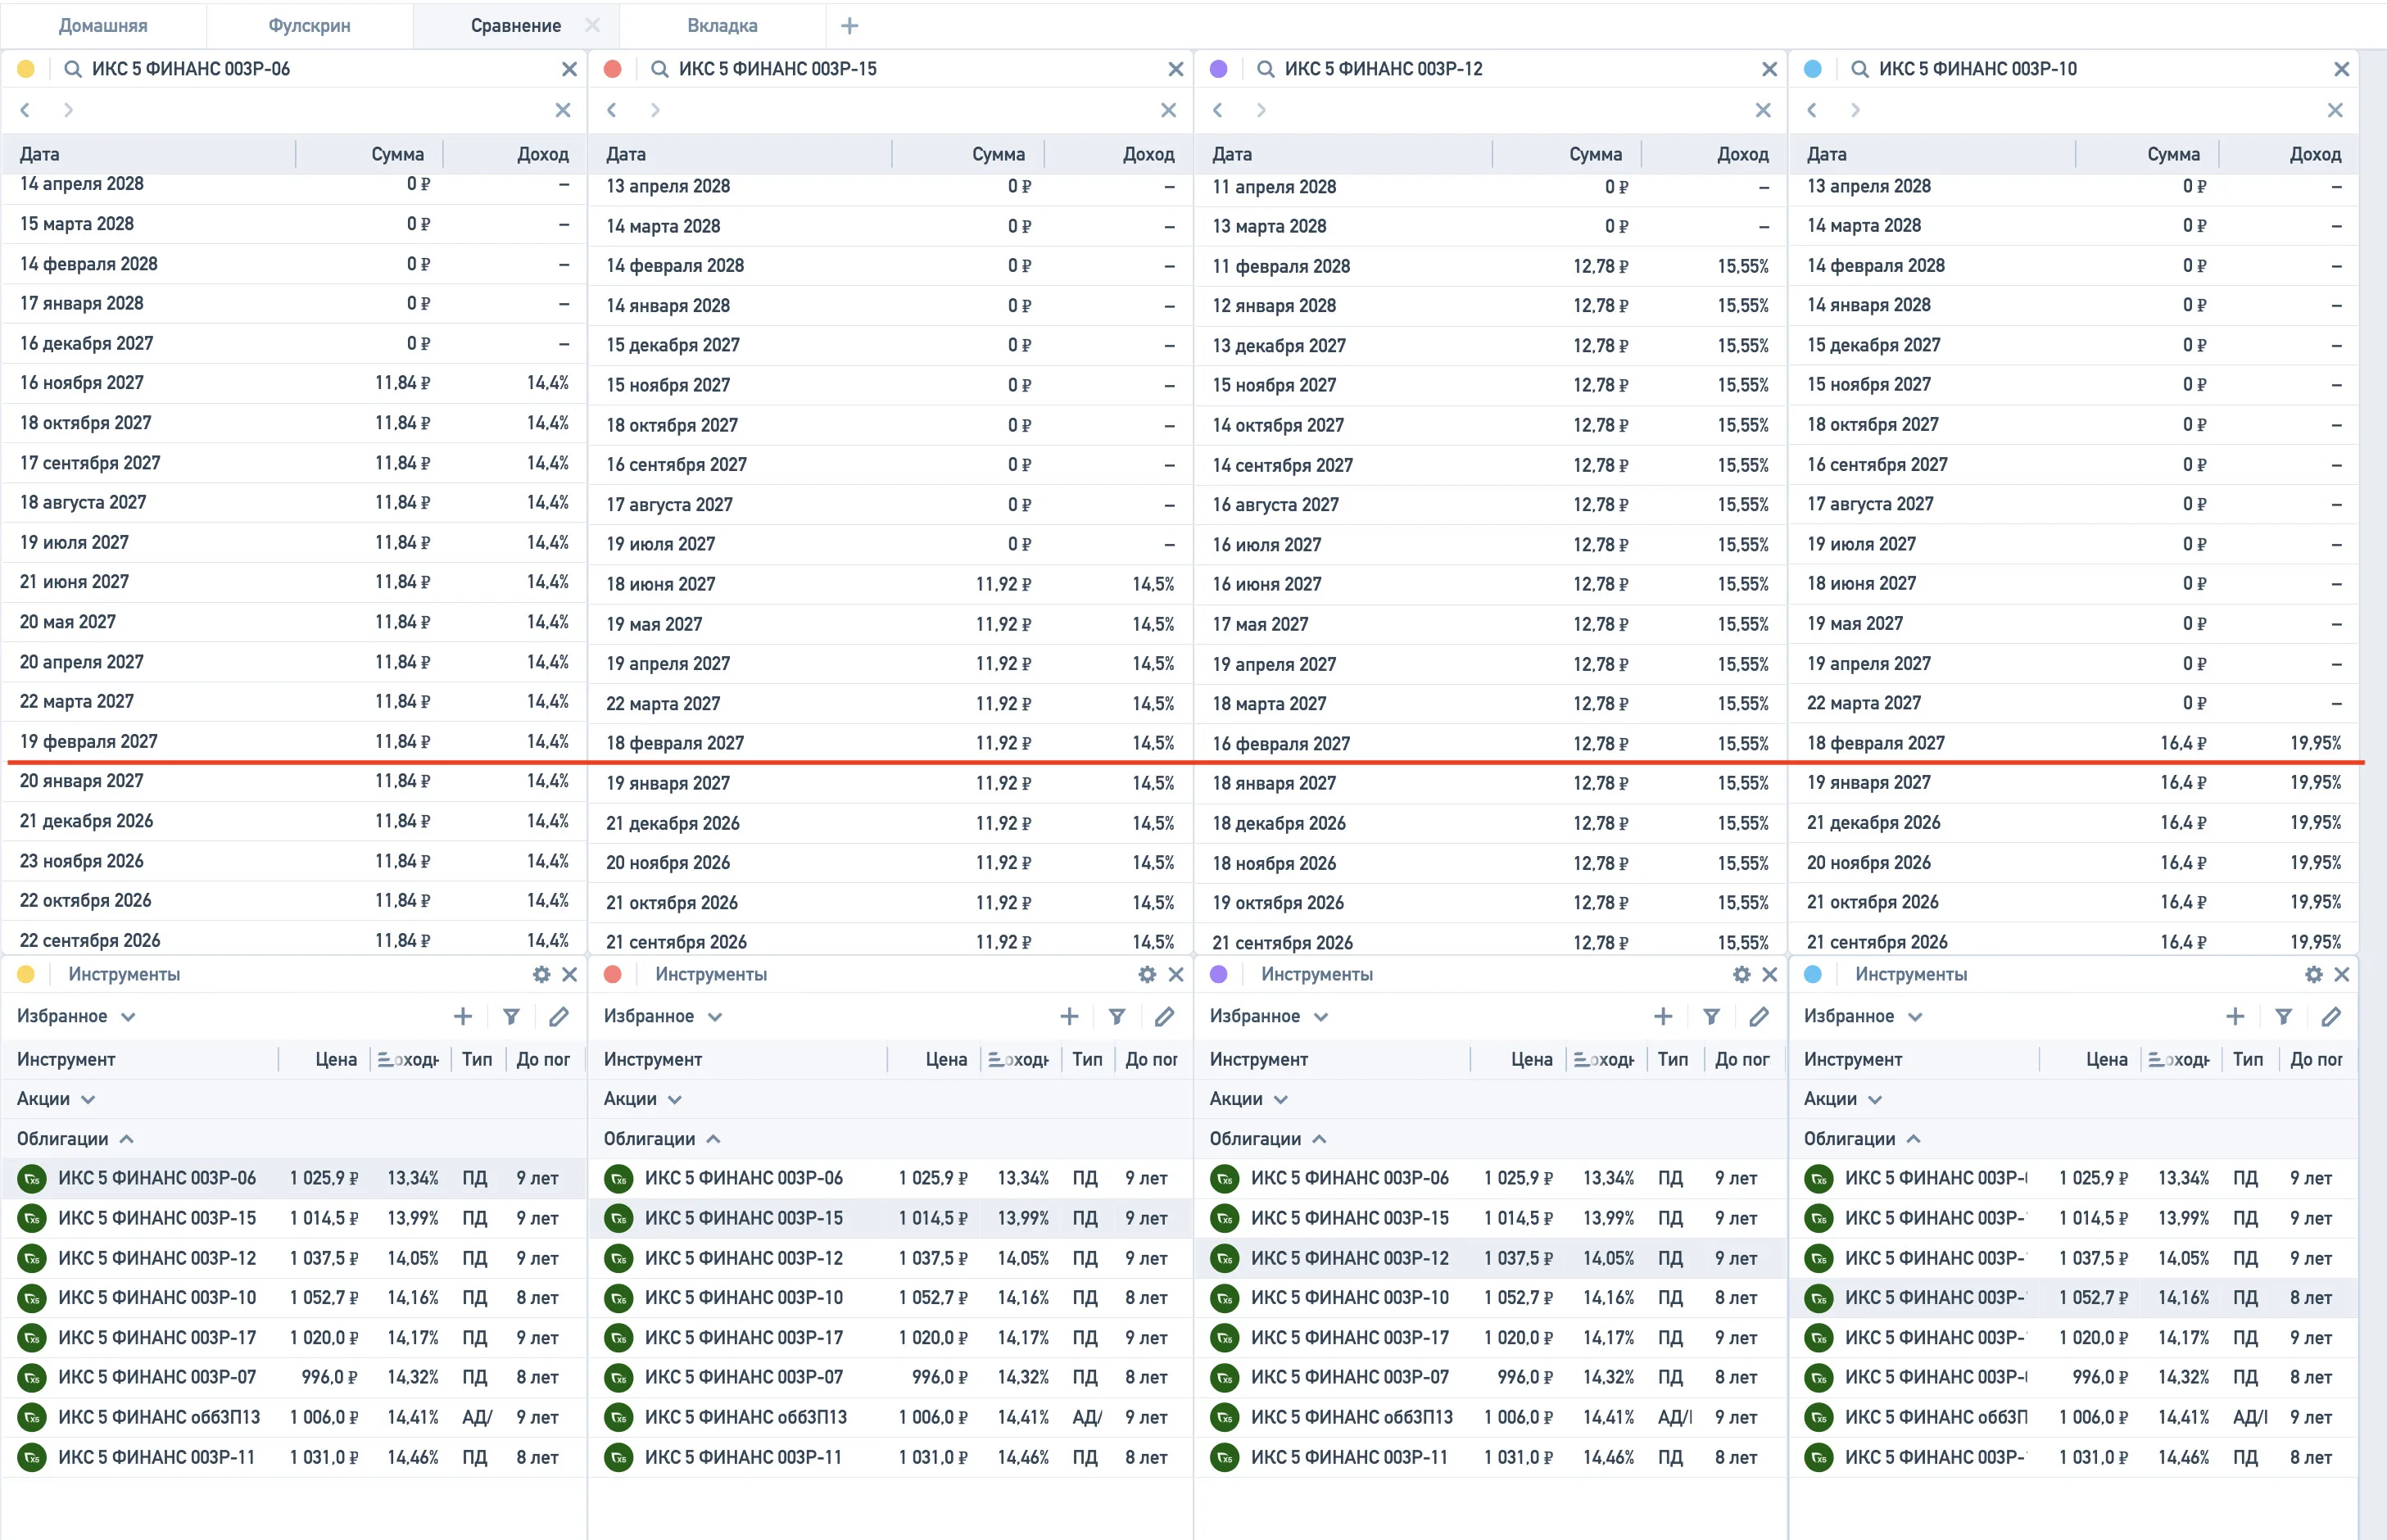Viewport: 2387px width, 1540px height.
Task: Switch to the Домашняя tab
Action: [103, 26]
